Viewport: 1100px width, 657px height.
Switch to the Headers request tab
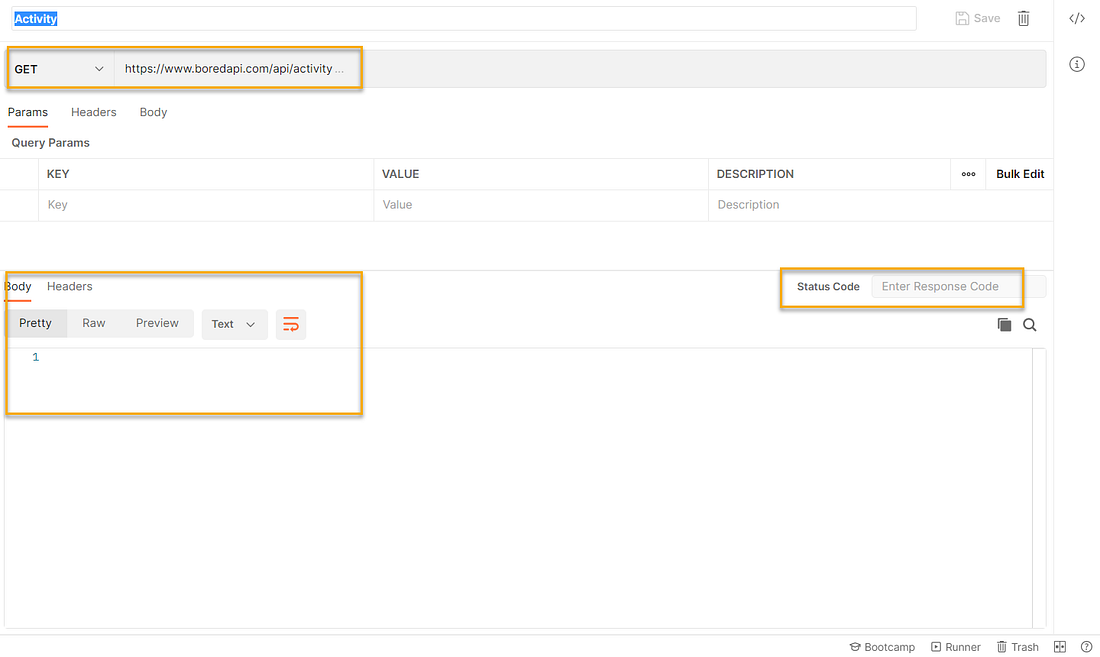[93, 112]
